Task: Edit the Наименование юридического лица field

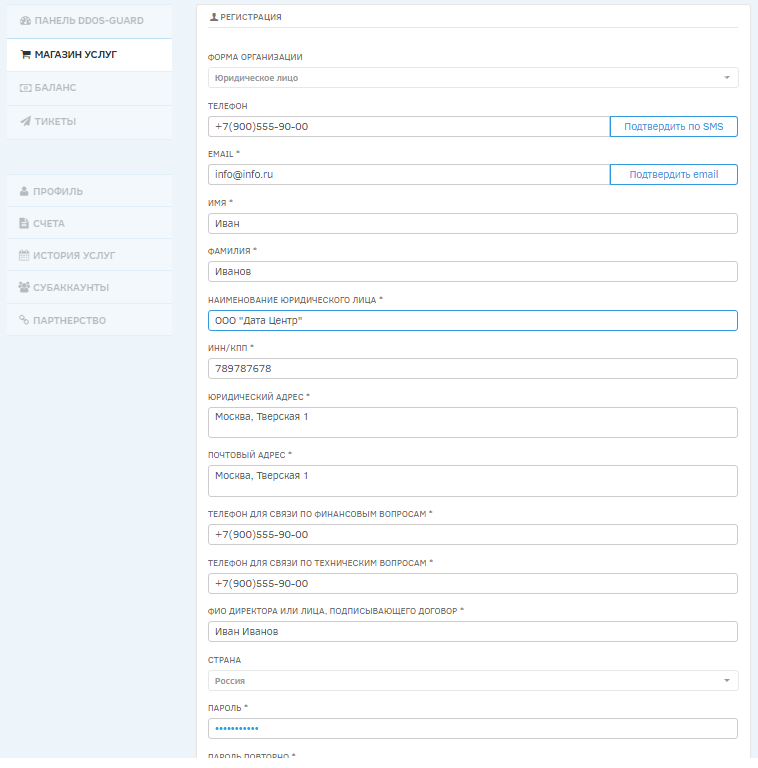Action: (x=472, y=321)
